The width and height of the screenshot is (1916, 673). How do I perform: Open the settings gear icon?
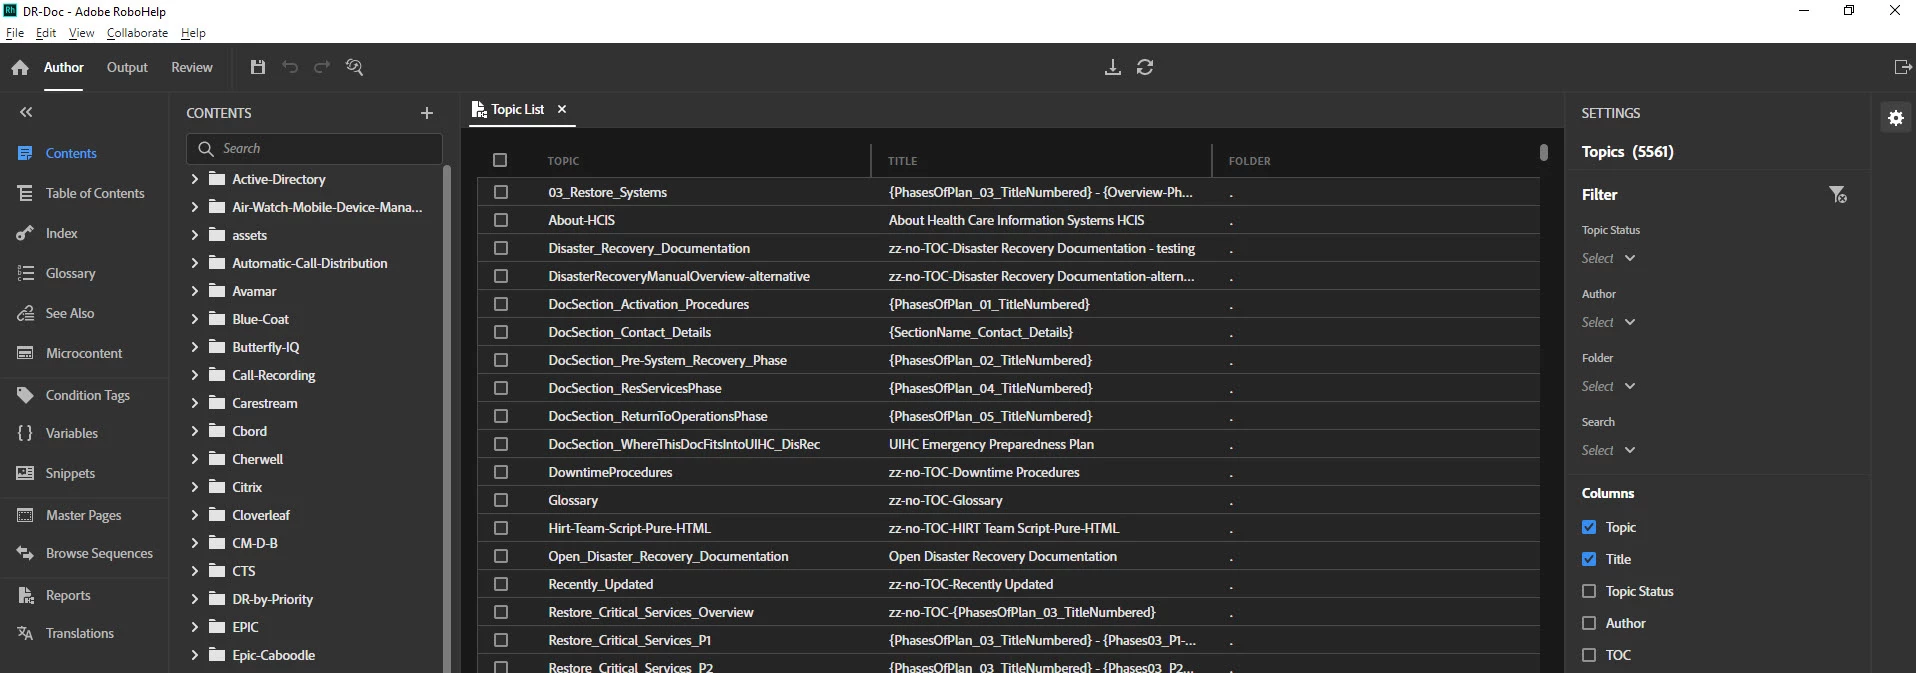(1896, 118)
